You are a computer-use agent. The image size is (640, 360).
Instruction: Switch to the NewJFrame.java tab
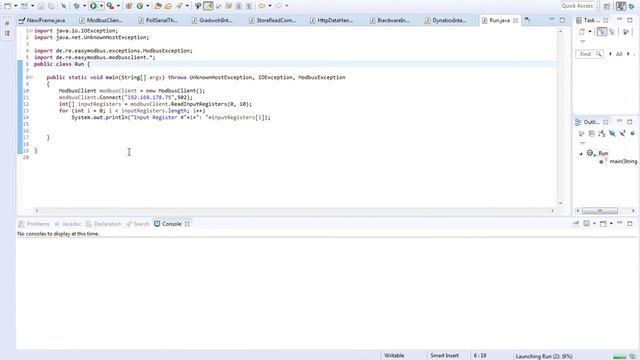coord(42,20)
